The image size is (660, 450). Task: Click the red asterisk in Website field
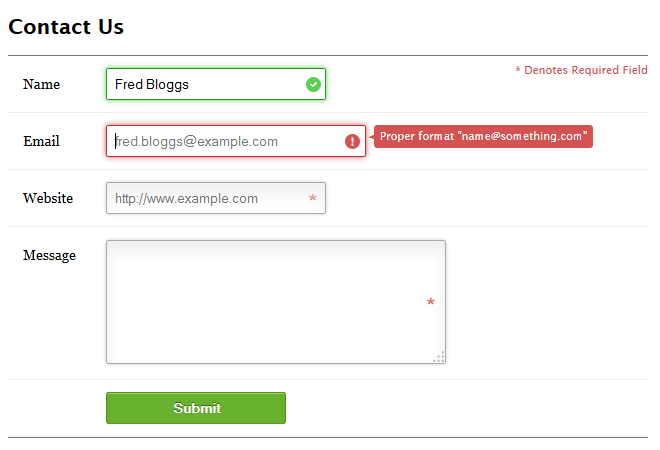(x=312, y=198)
